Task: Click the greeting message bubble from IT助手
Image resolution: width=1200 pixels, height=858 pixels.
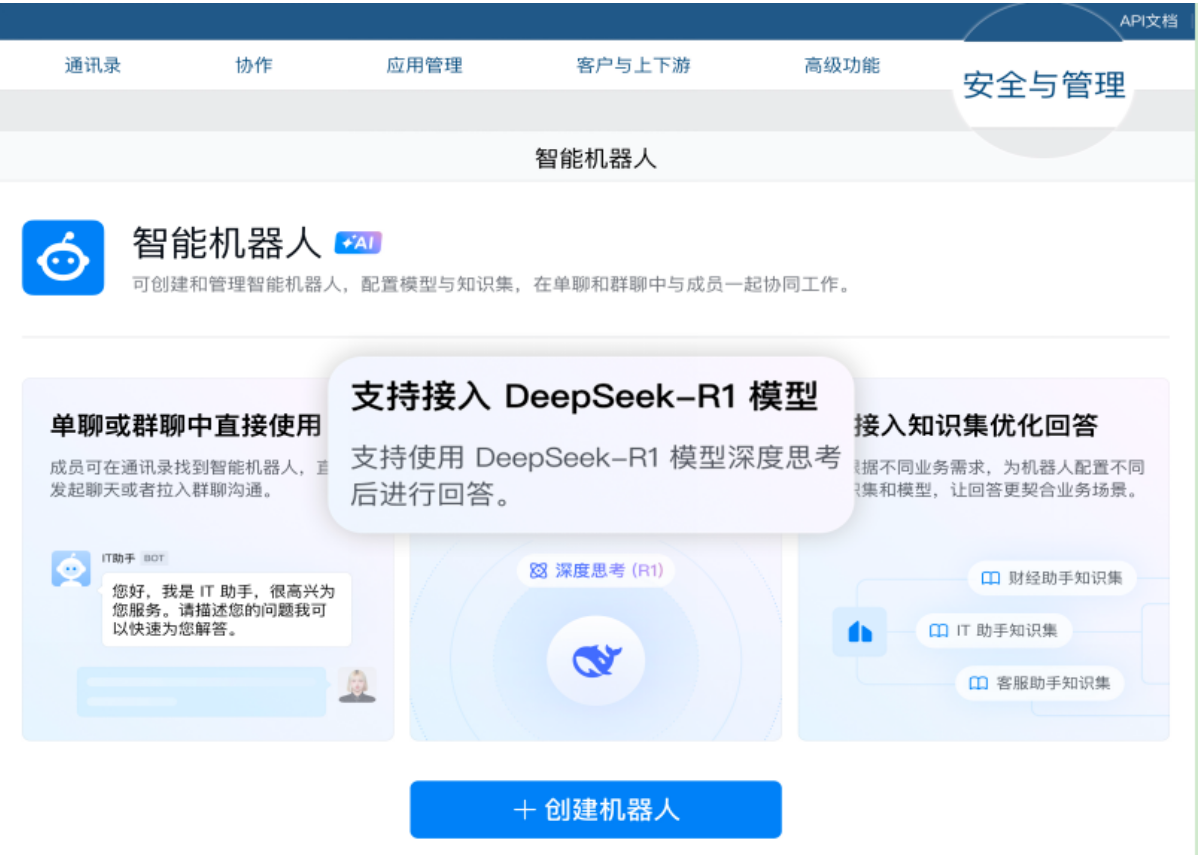Action: (225, 608)
